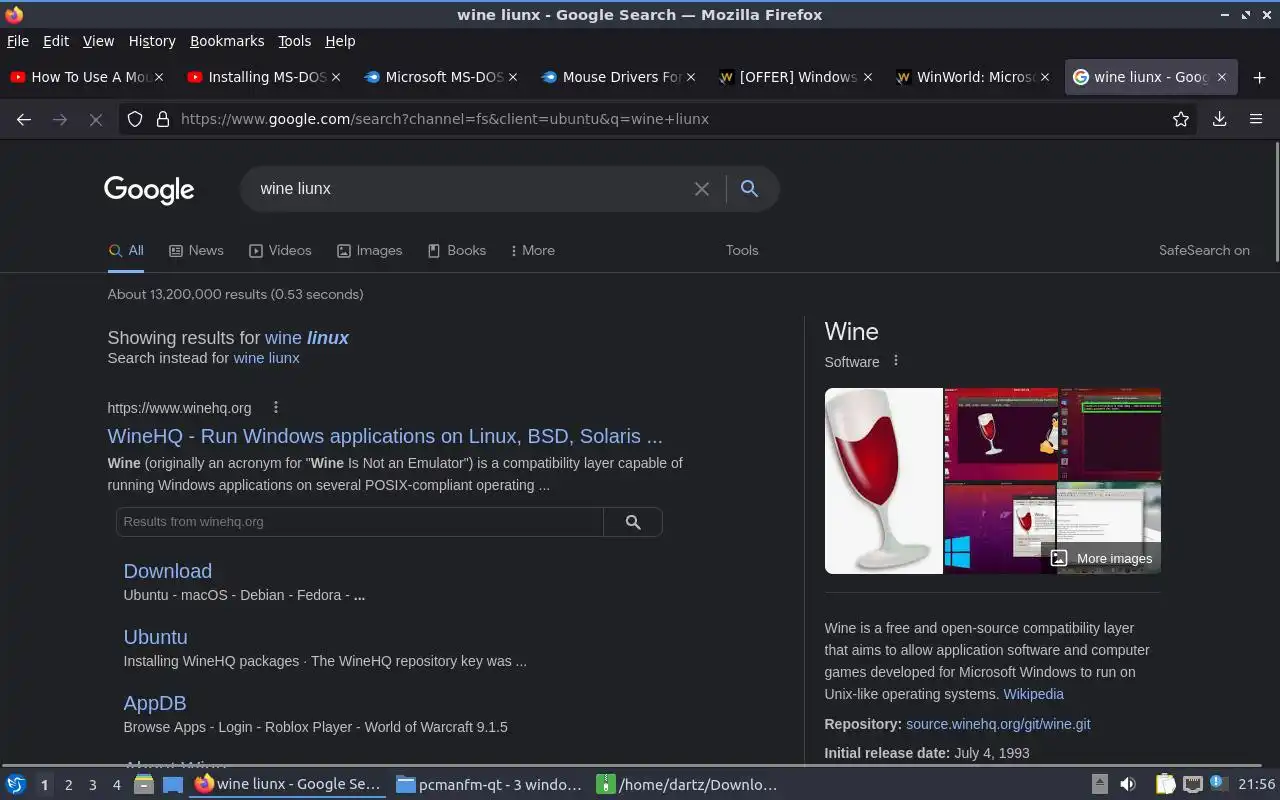
Task: Close the '[OFFER] Windows' tab
Action: (x=868, y=77)
